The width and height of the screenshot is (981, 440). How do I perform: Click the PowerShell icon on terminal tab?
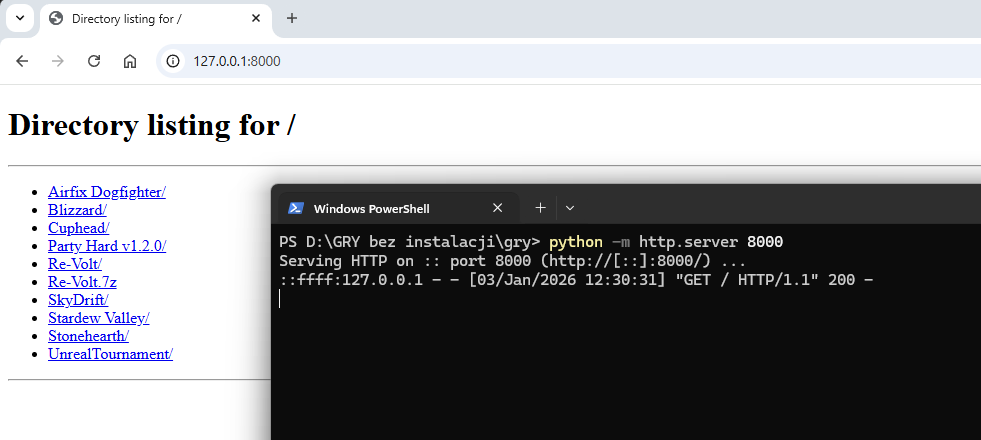tap(296, 208)
